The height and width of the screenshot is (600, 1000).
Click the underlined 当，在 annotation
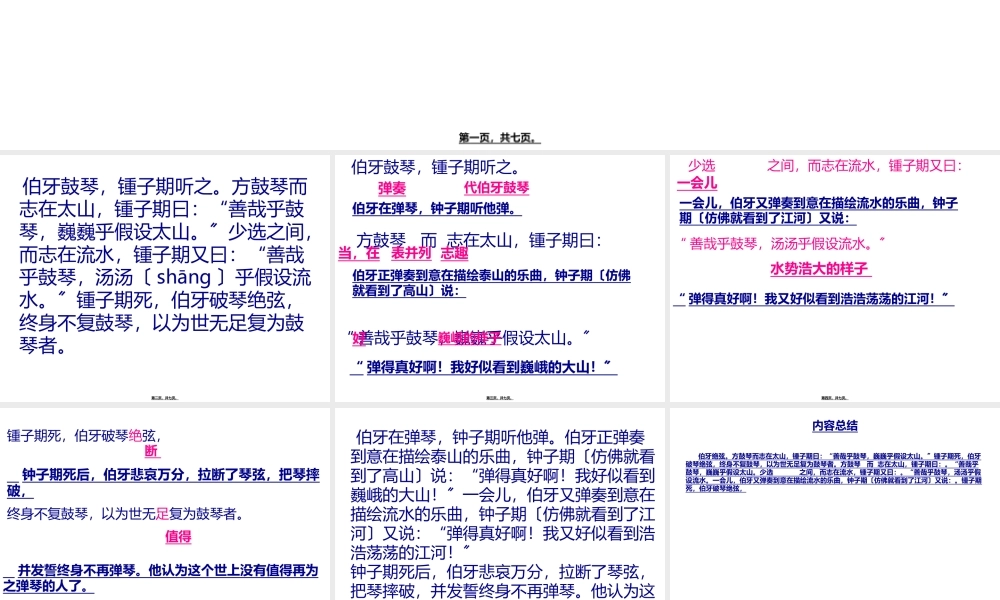[x=357, y=253]
